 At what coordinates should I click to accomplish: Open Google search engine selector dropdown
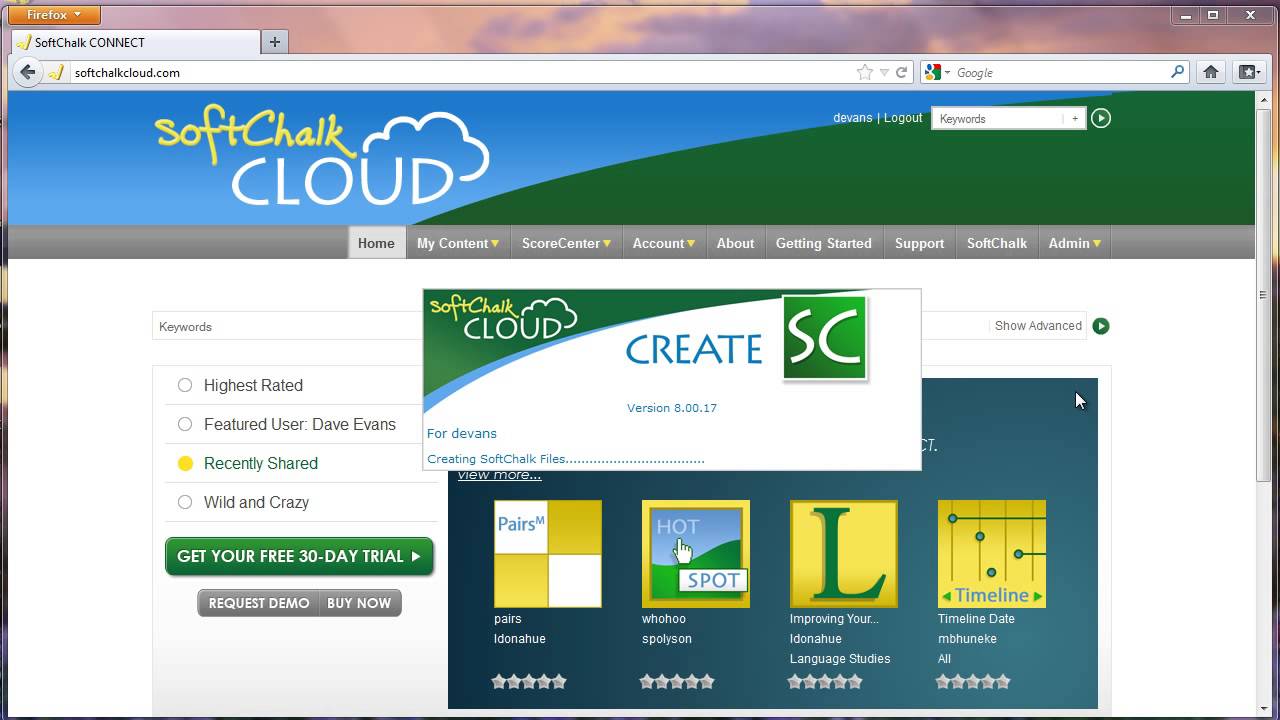937,72
